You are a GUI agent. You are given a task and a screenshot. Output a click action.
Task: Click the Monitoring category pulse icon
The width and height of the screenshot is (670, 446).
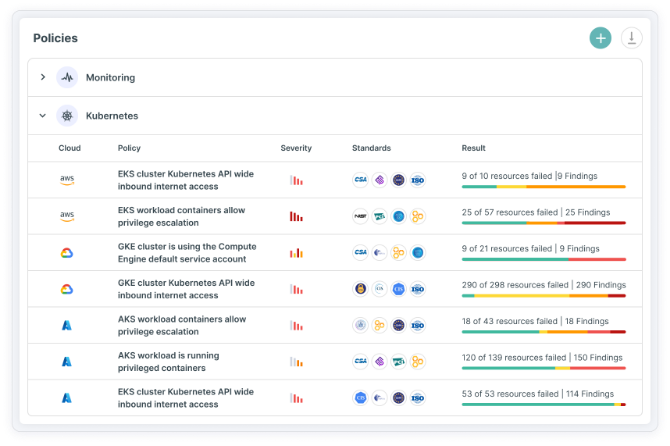coord(67,77)
